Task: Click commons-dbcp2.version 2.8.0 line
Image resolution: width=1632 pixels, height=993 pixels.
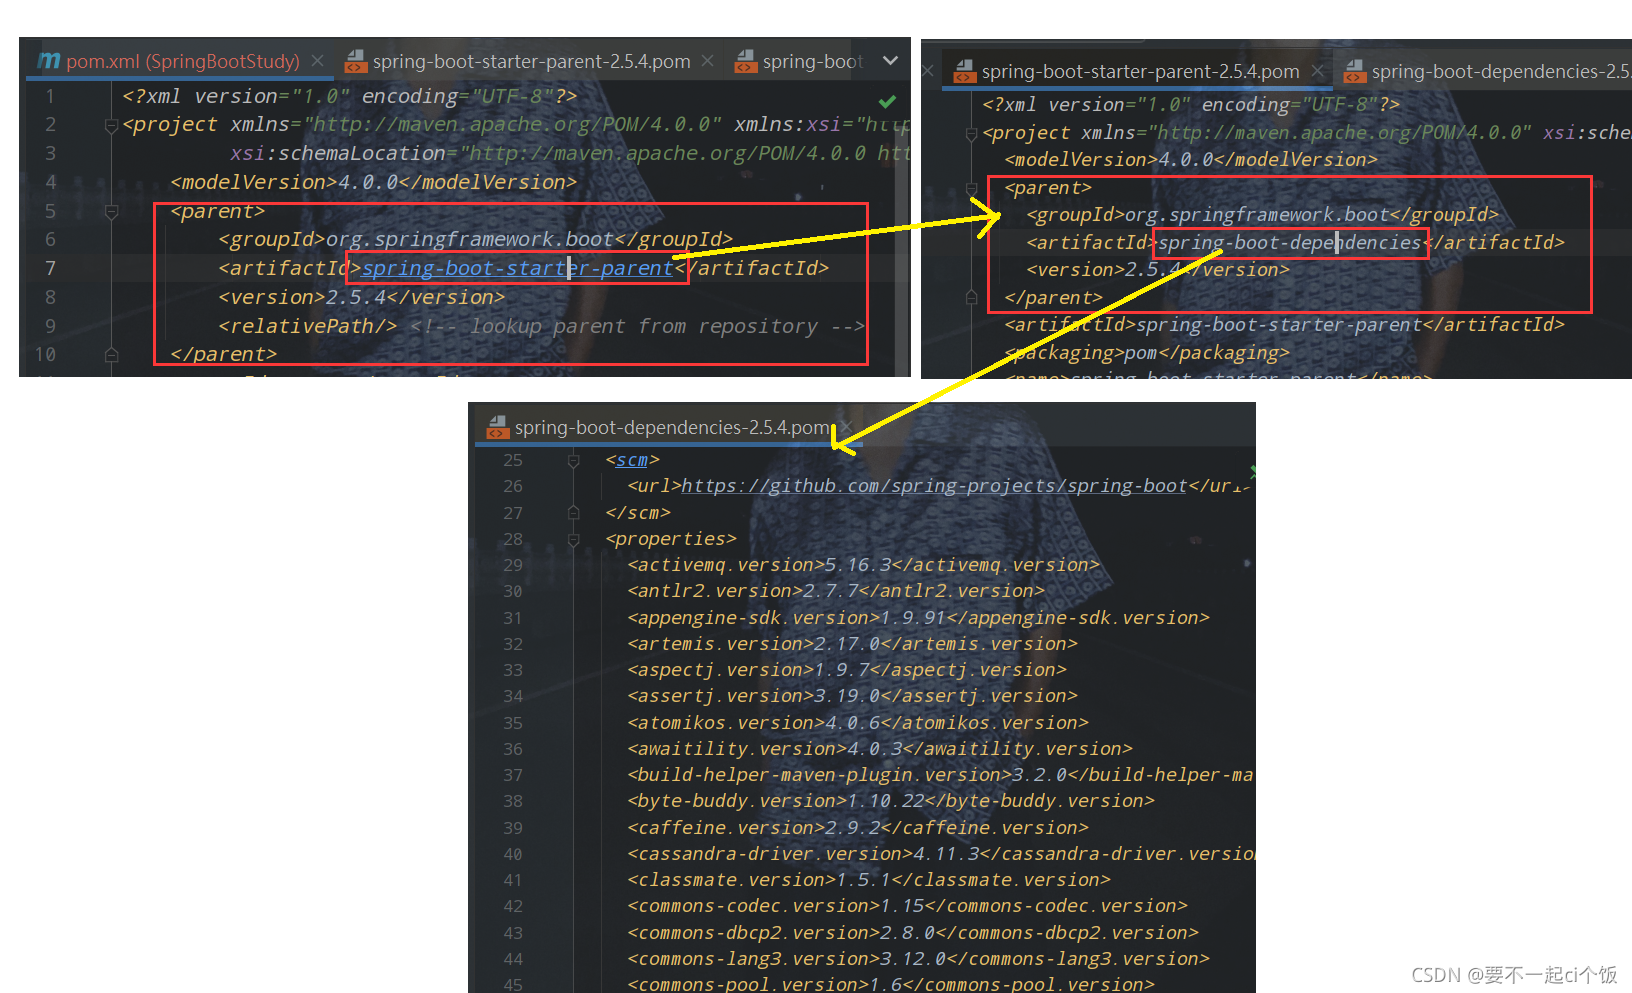Action: click(913, 932)
